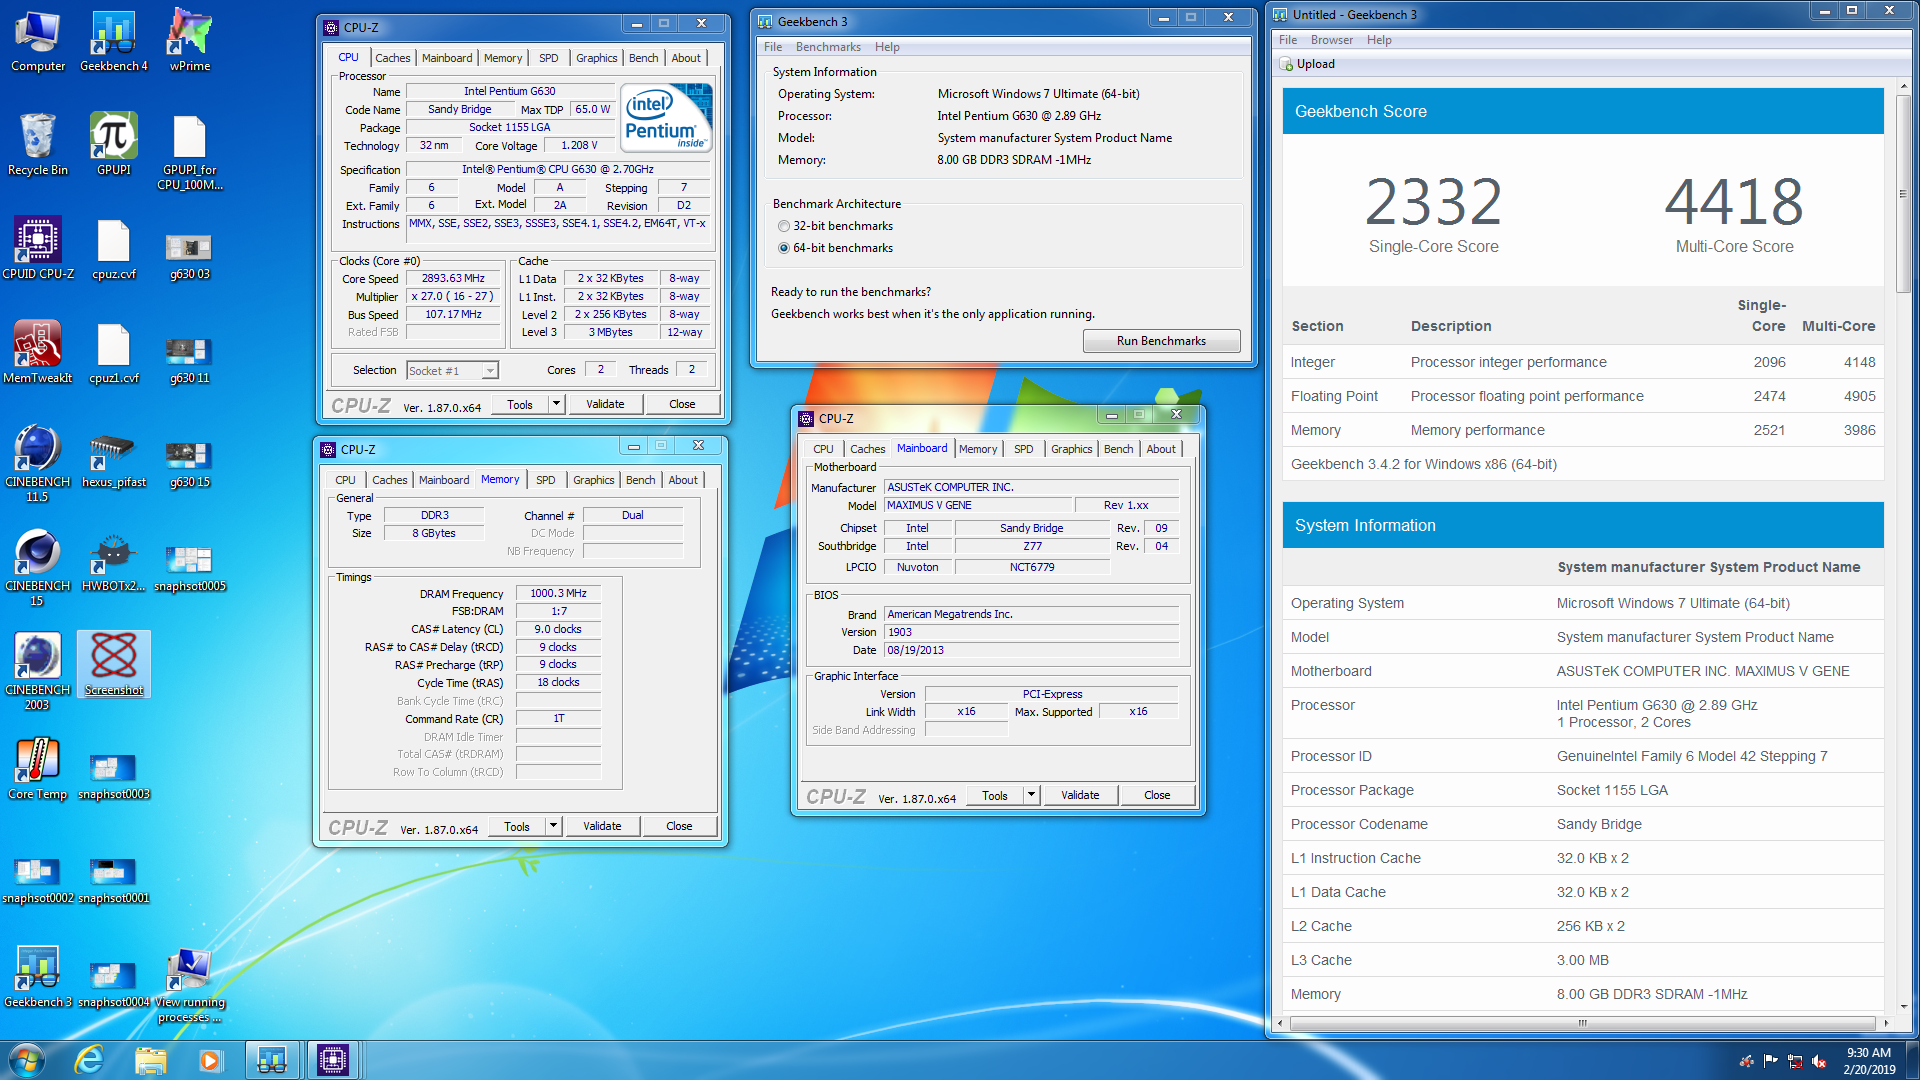Open the Computer desktop icon
This screenshot has height=1080, width=1920.
(x=38, y=41)
